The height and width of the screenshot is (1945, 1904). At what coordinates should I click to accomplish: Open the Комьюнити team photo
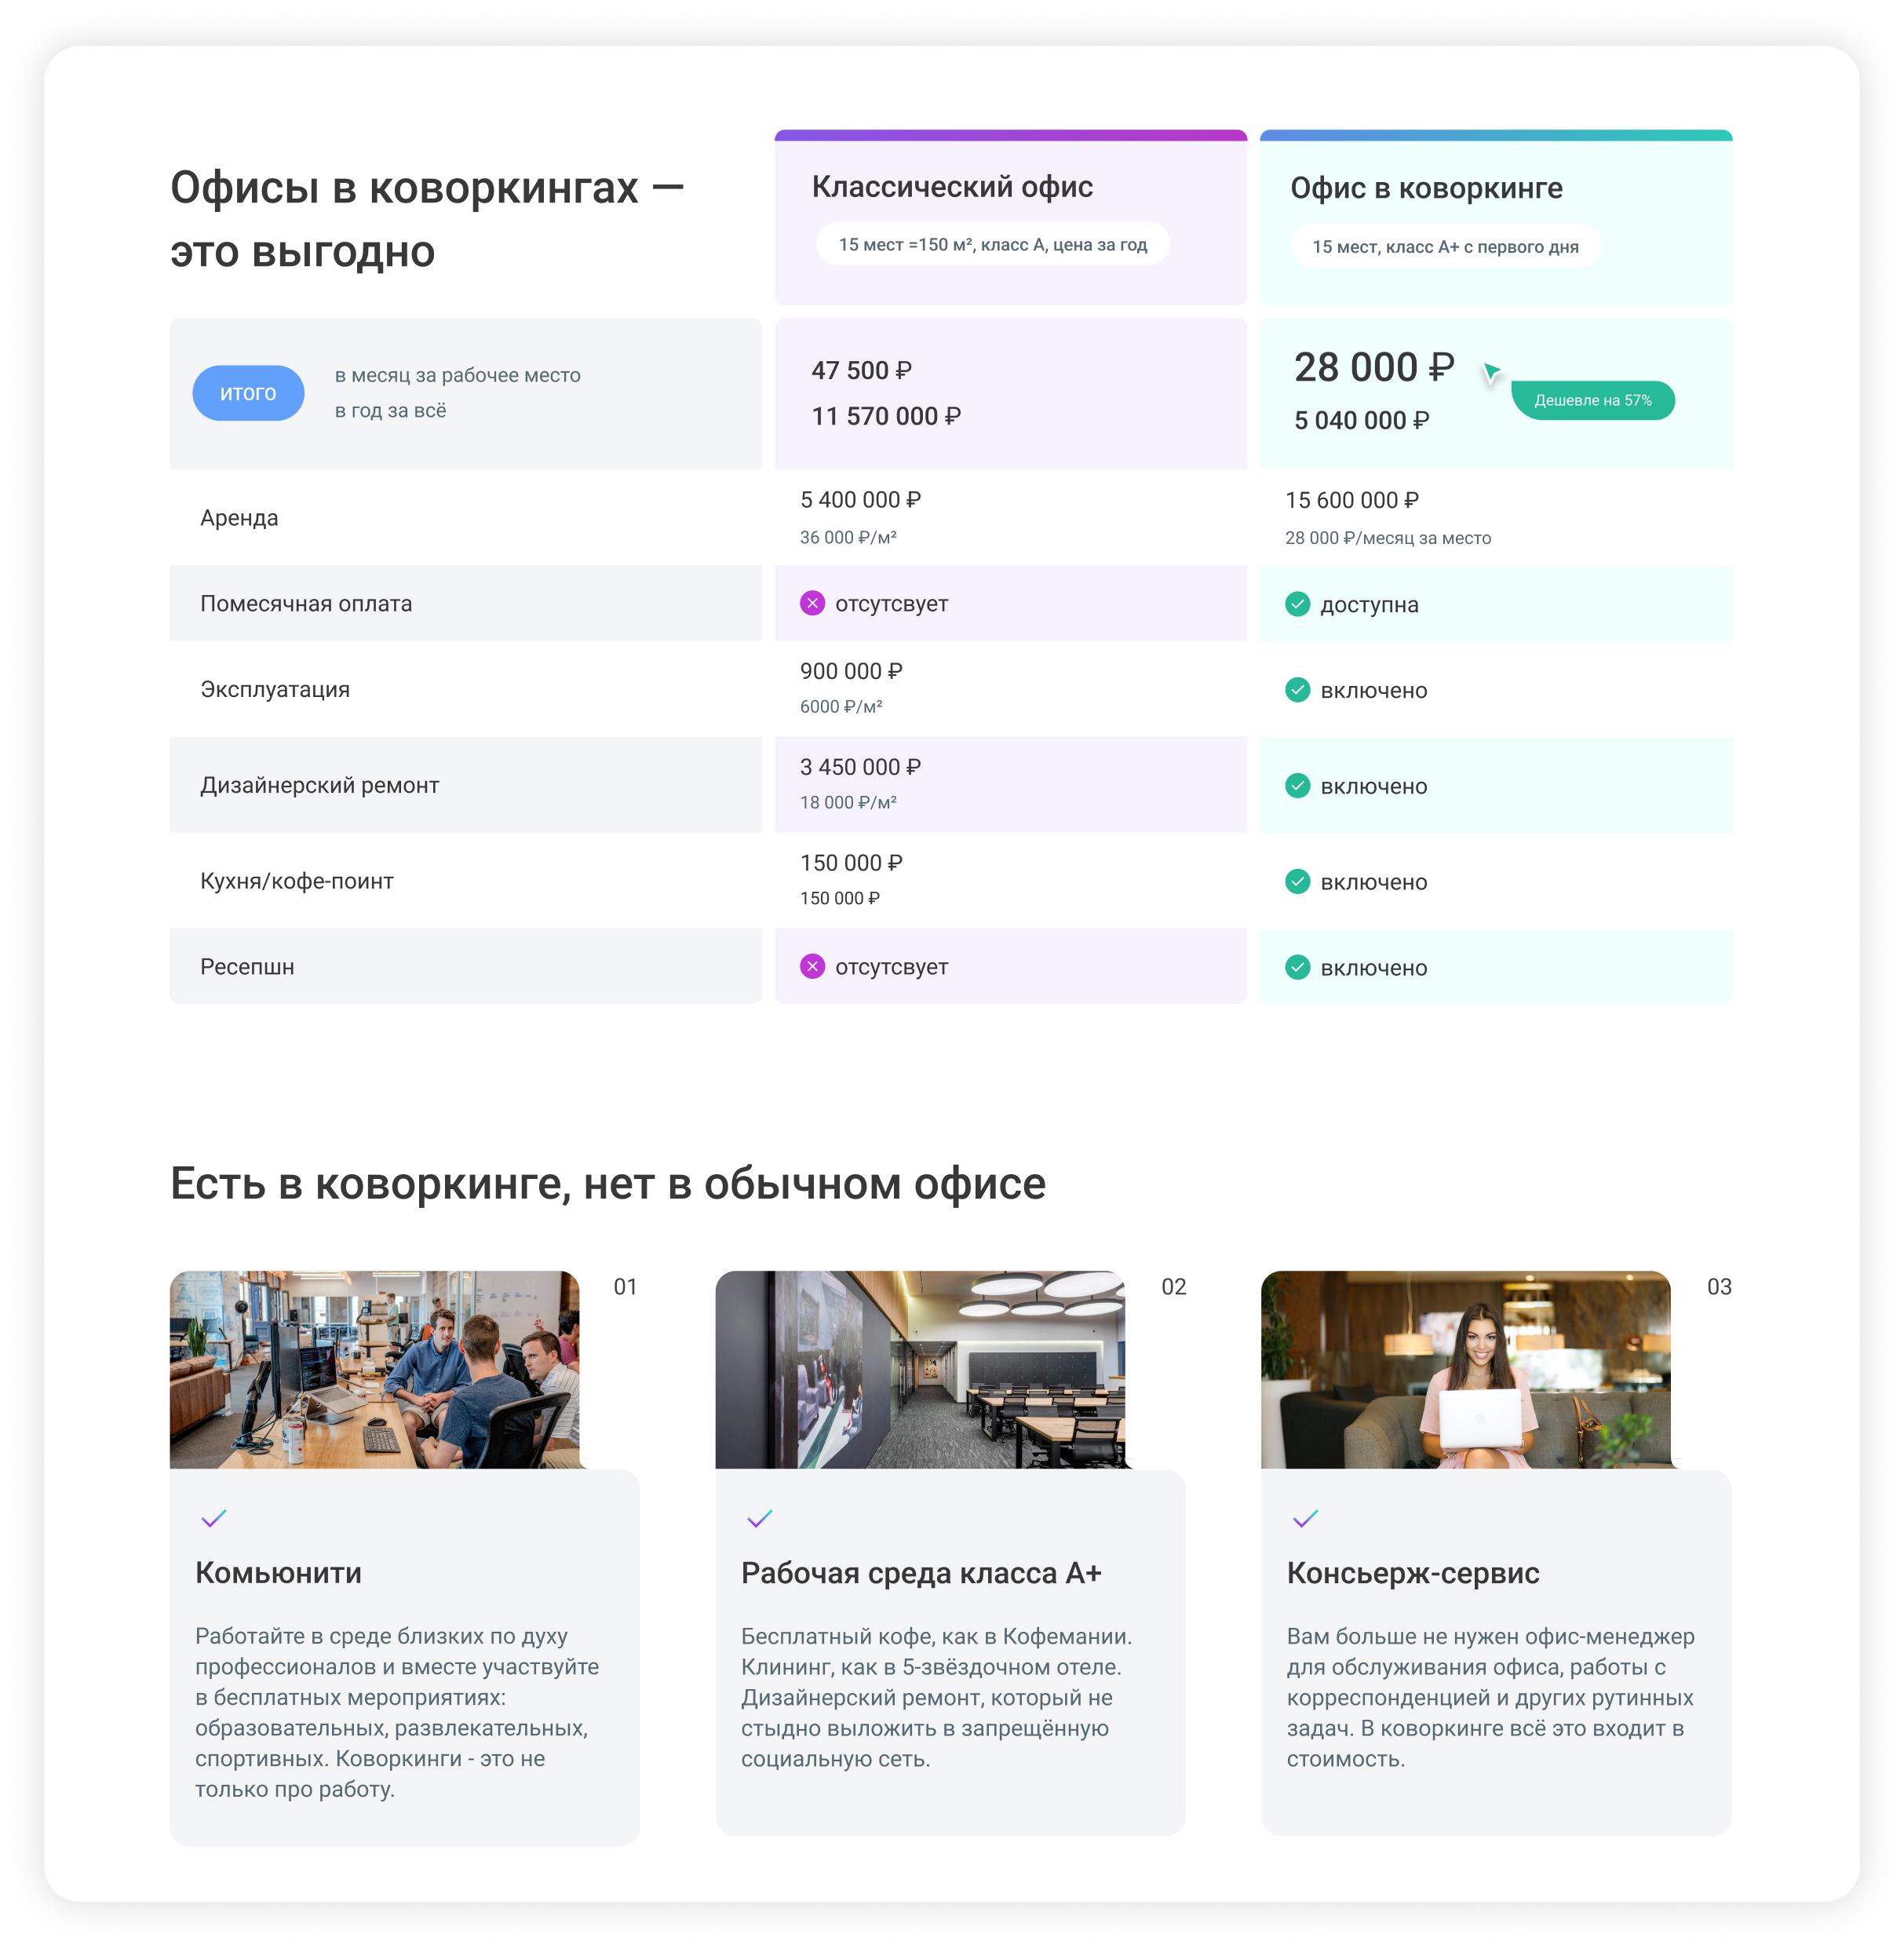pyautogui.click(x=375, y=1369)
